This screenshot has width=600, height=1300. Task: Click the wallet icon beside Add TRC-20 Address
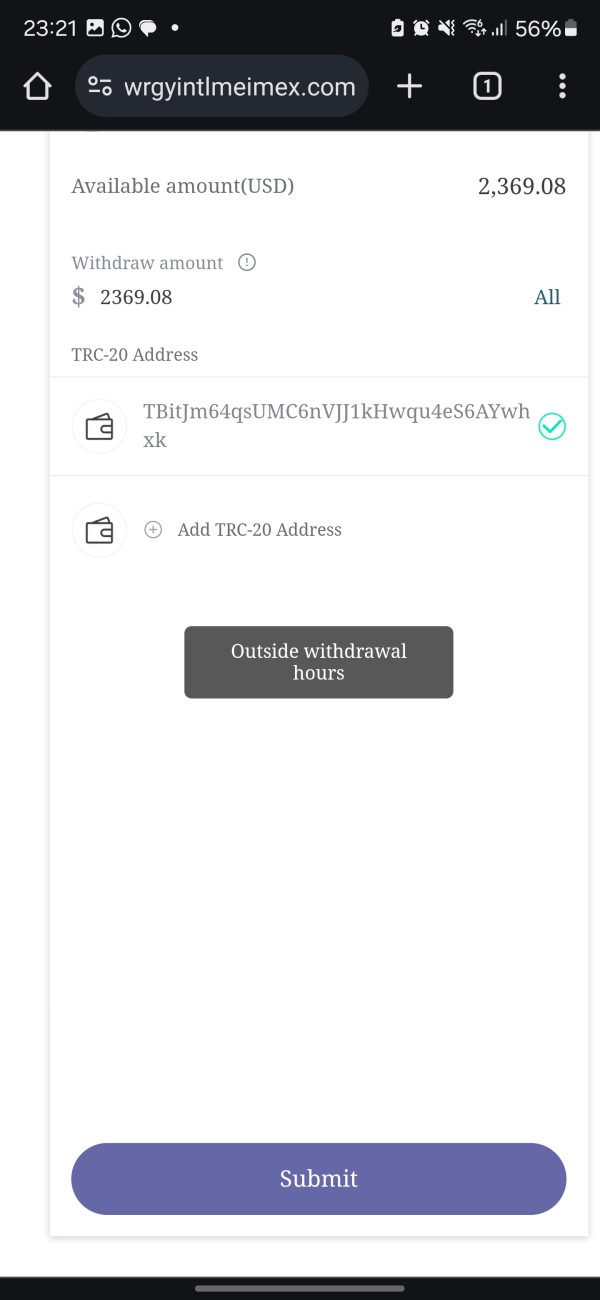click(99, 530)
